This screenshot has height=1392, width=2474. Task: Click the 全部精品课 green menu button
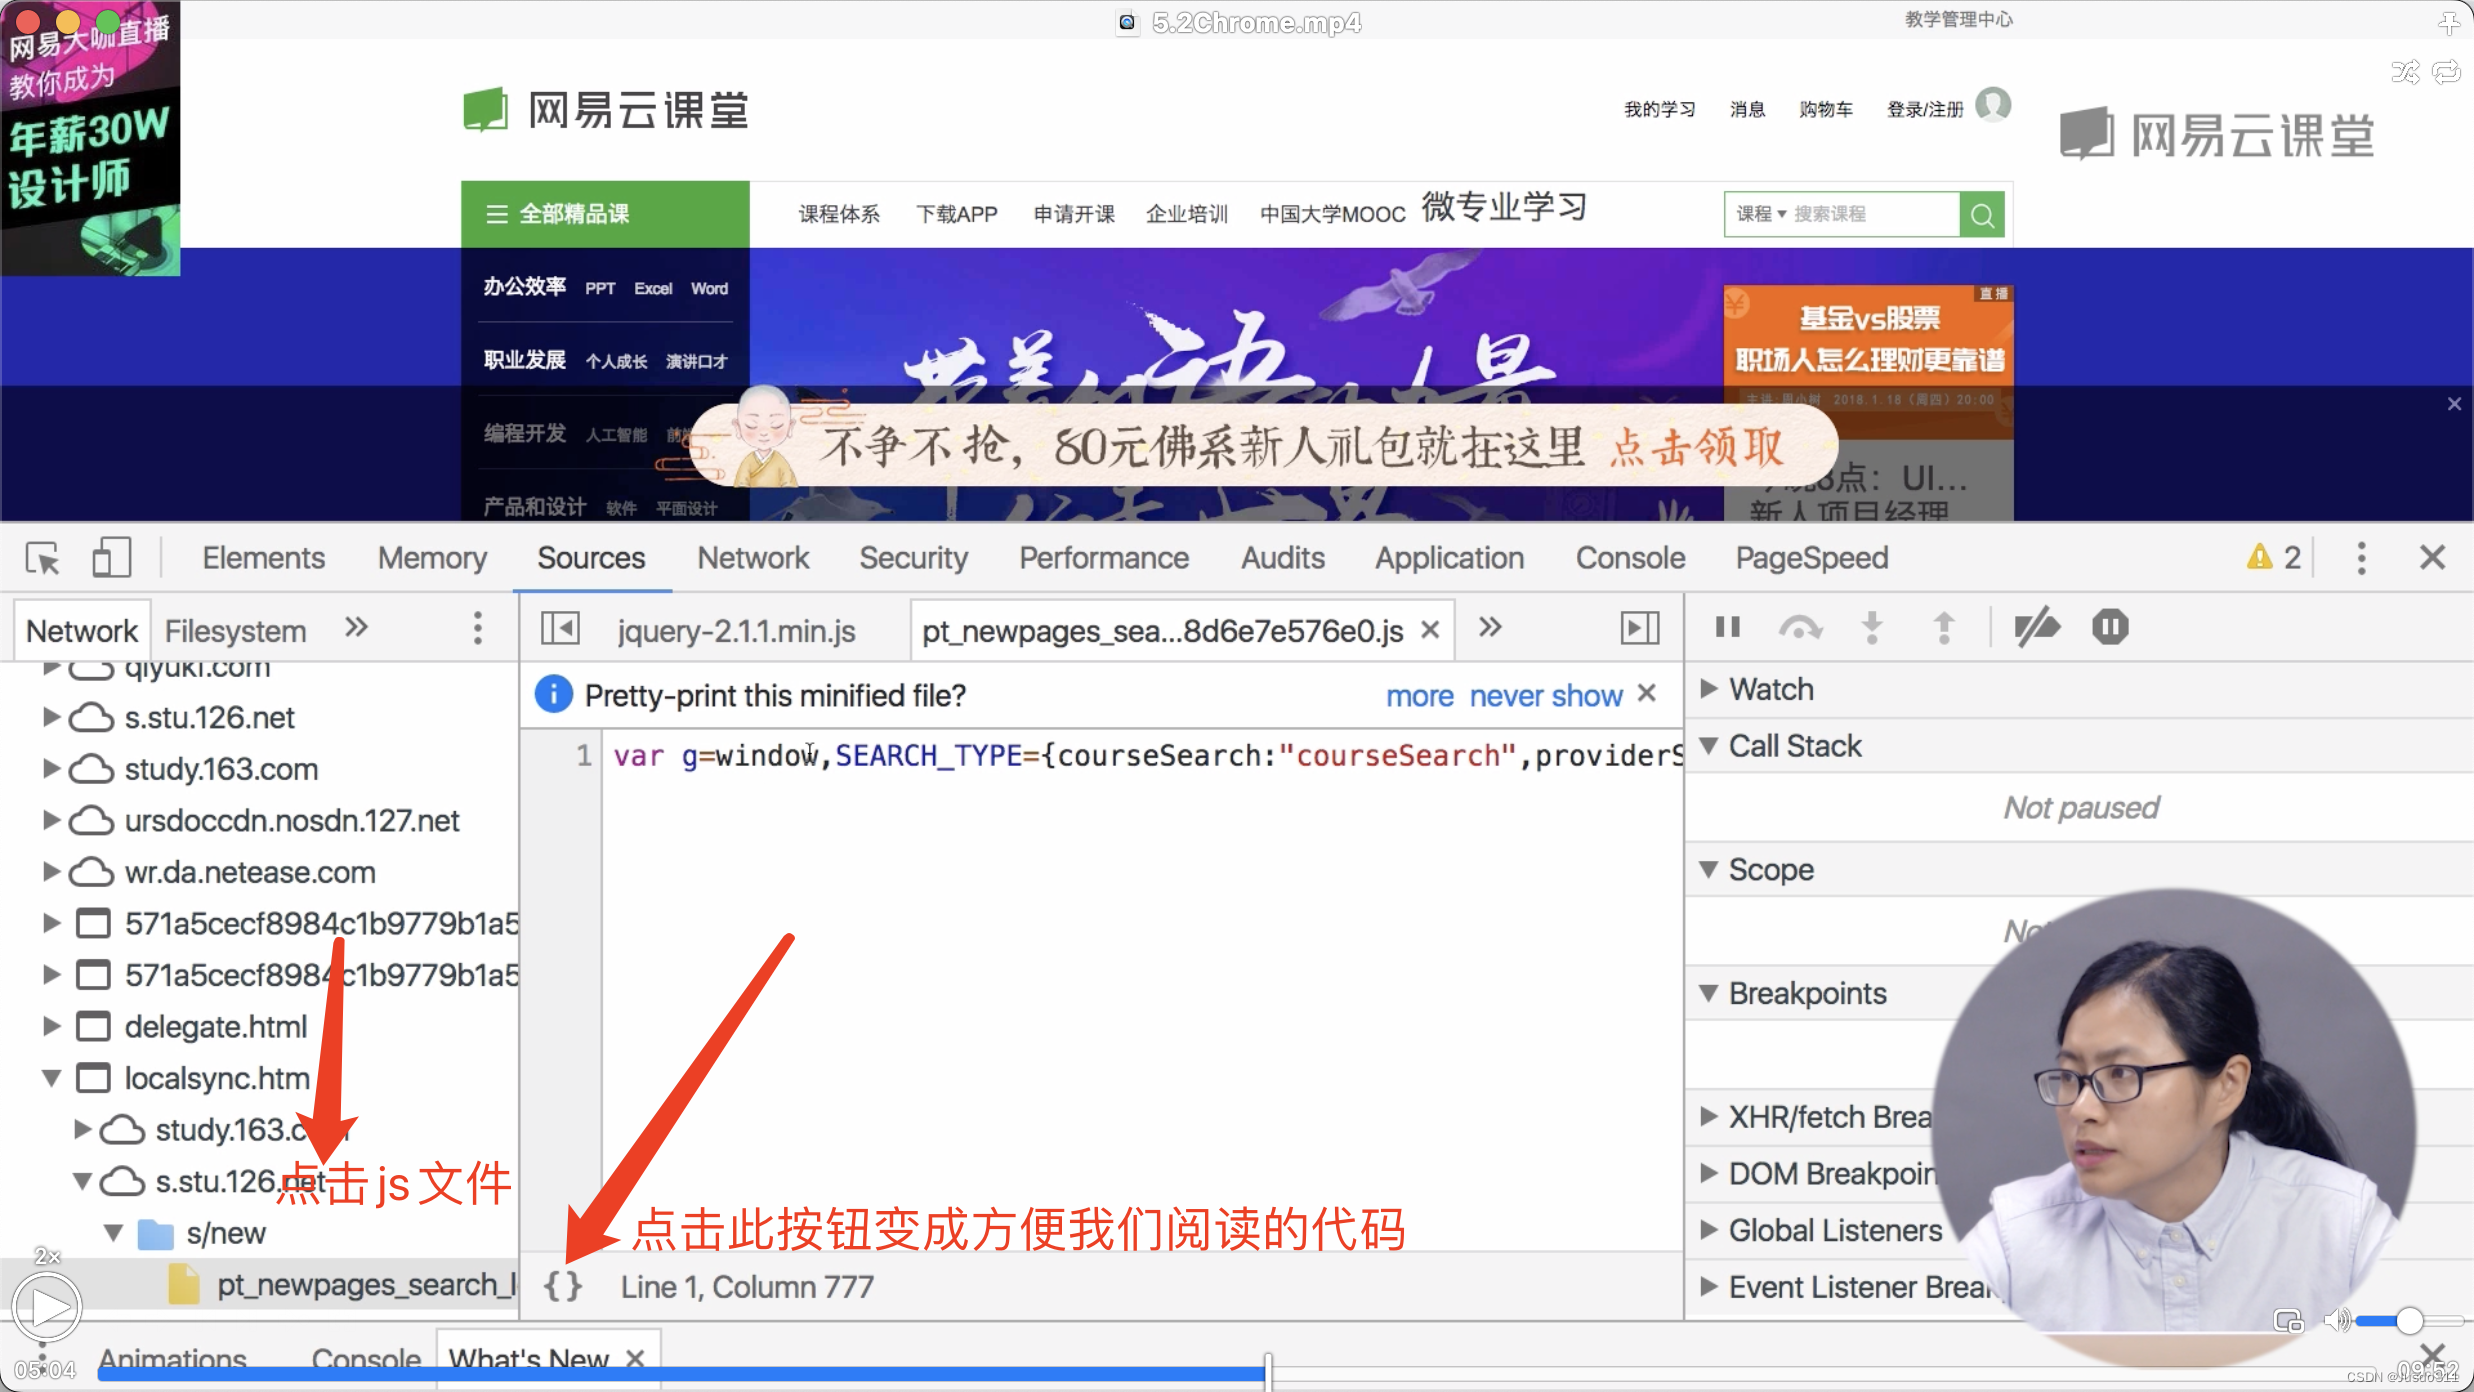pos(605,214)
